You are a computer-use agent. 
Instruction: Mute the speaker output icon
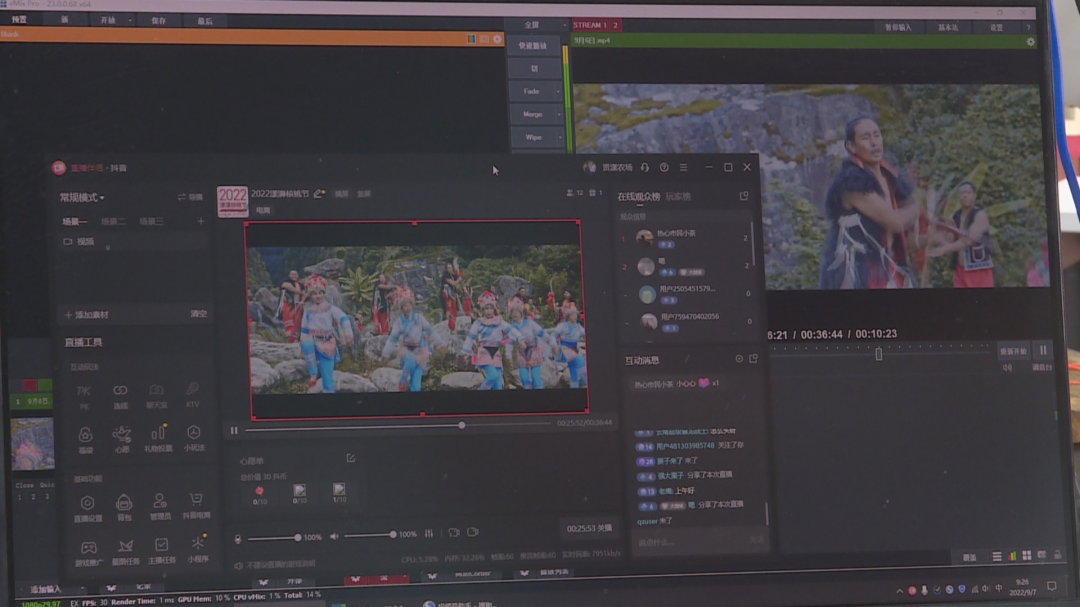click(x=334, y=535)
